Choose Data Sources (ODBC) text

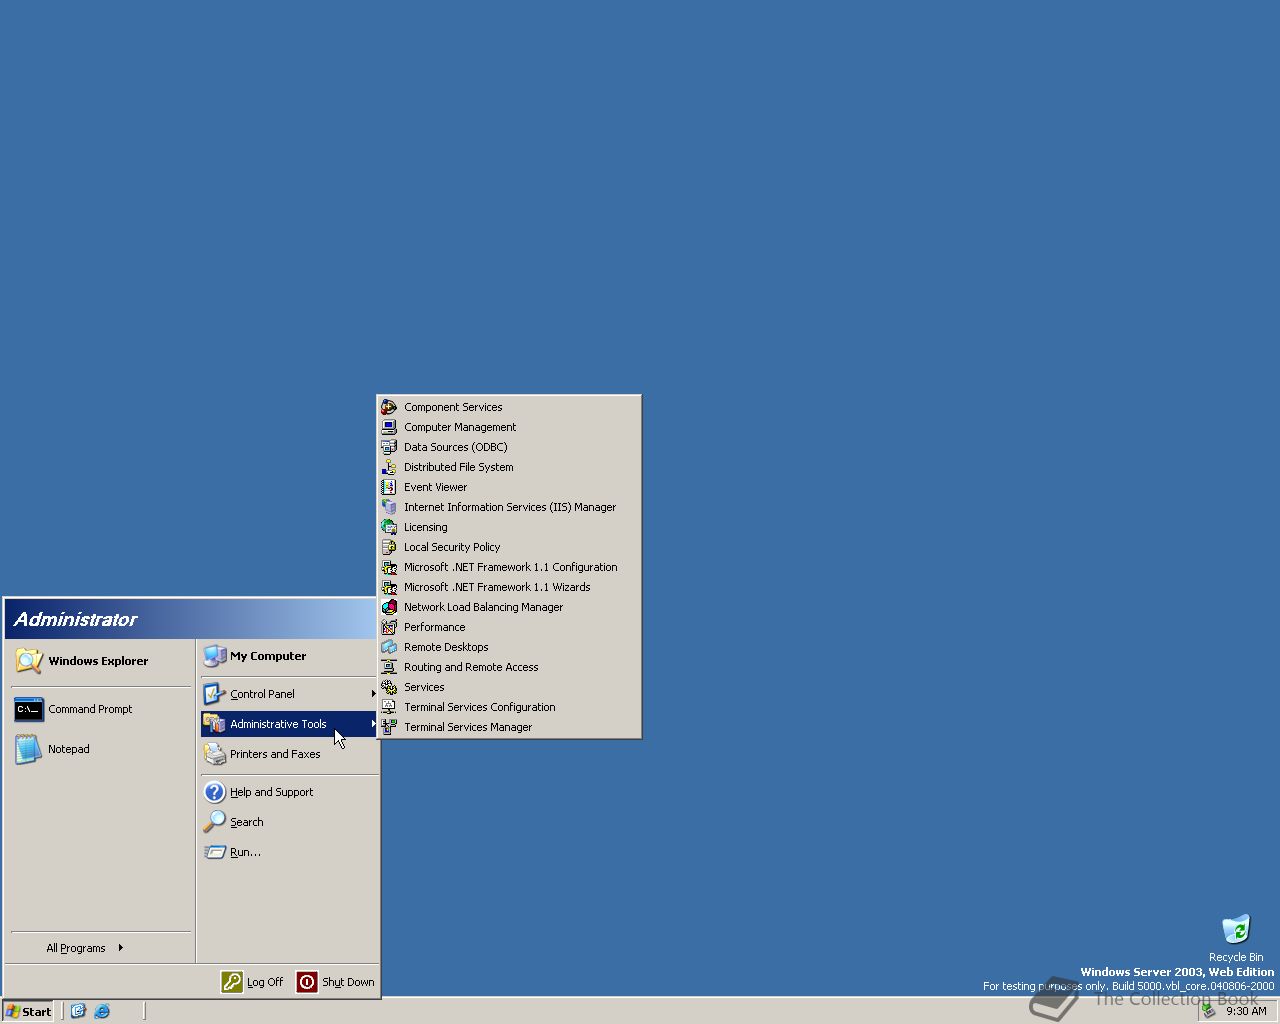click(456, 447)
